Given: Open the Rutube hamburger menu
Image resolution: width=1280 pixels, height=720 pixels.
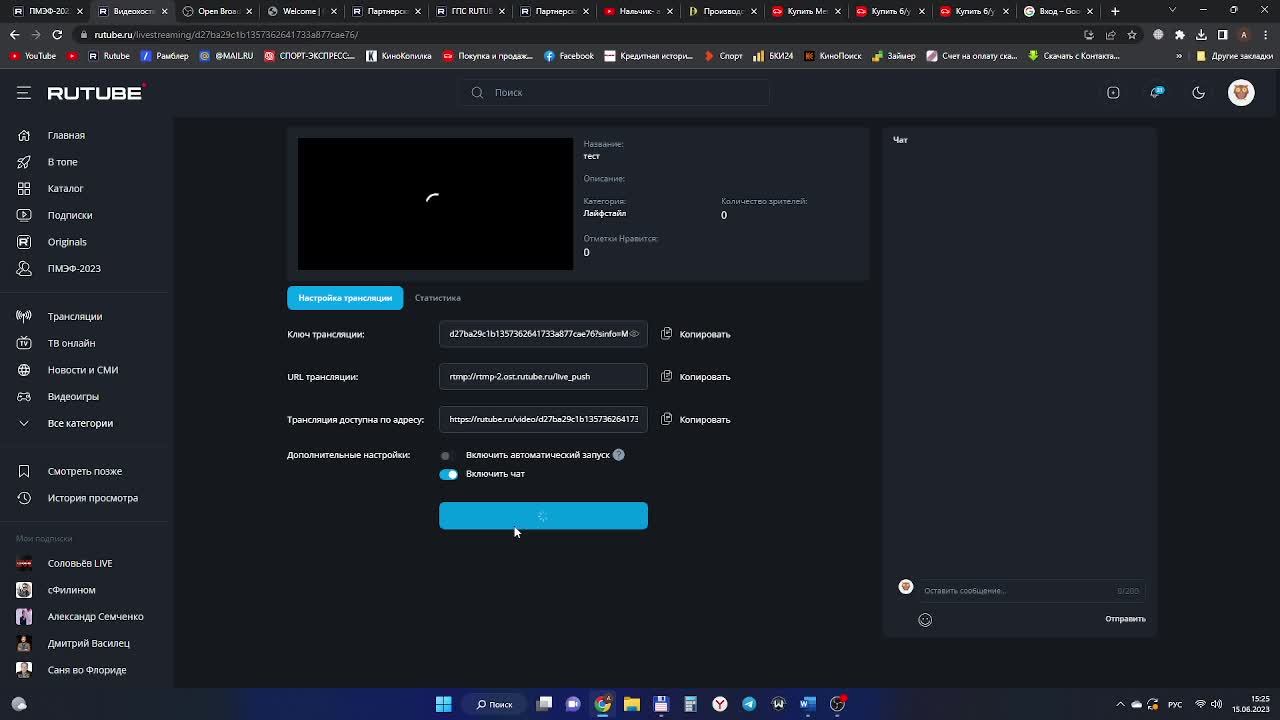Looking at the screenshot, I should [24, 93].
